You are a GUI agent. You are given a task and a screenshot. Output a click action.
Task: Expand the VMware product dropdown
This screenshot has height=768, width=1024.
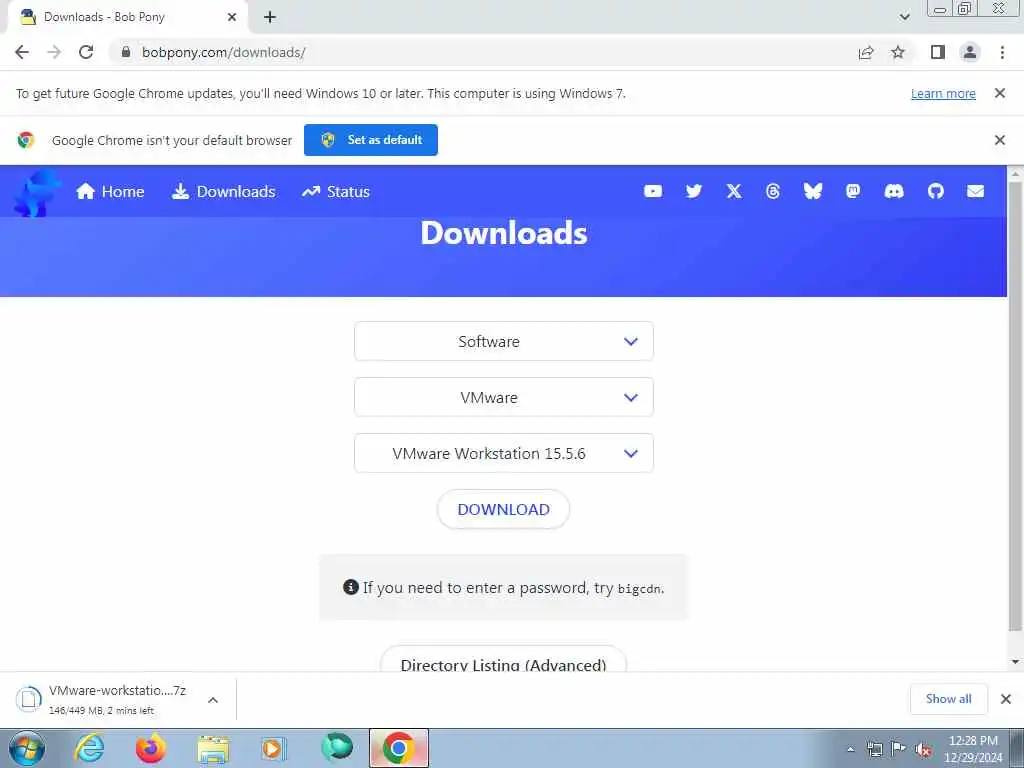[504, 397]
